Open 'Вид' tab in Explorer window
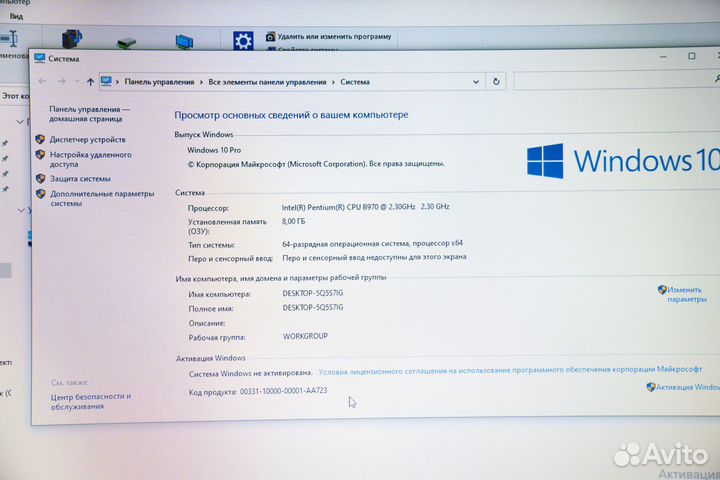Viewport: 720px width, 480px height. (x=16, y=16)
